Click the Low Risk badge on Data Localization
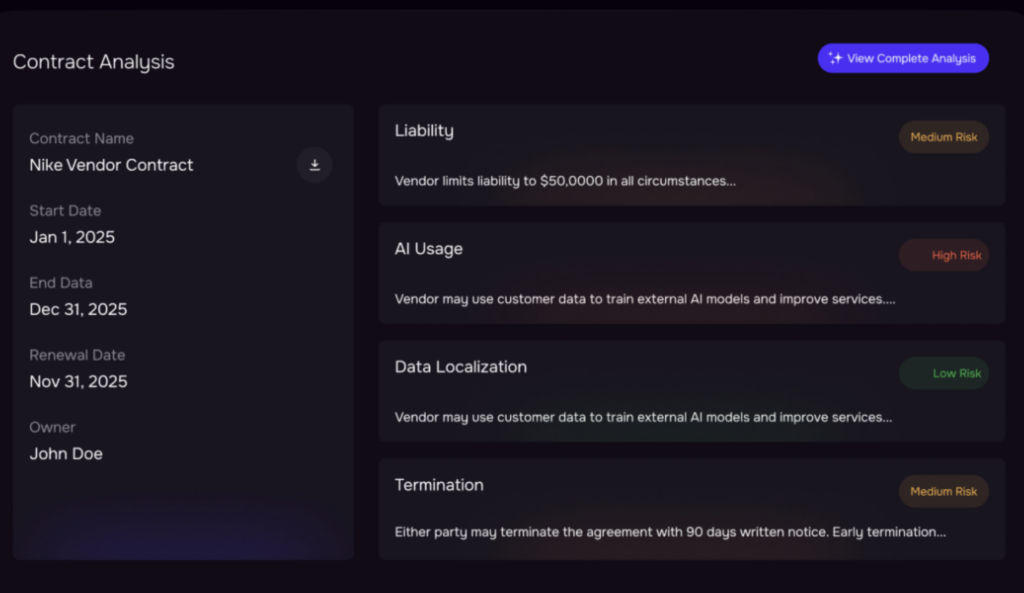This screenshot has height=593, width=1024. [943, 373]
